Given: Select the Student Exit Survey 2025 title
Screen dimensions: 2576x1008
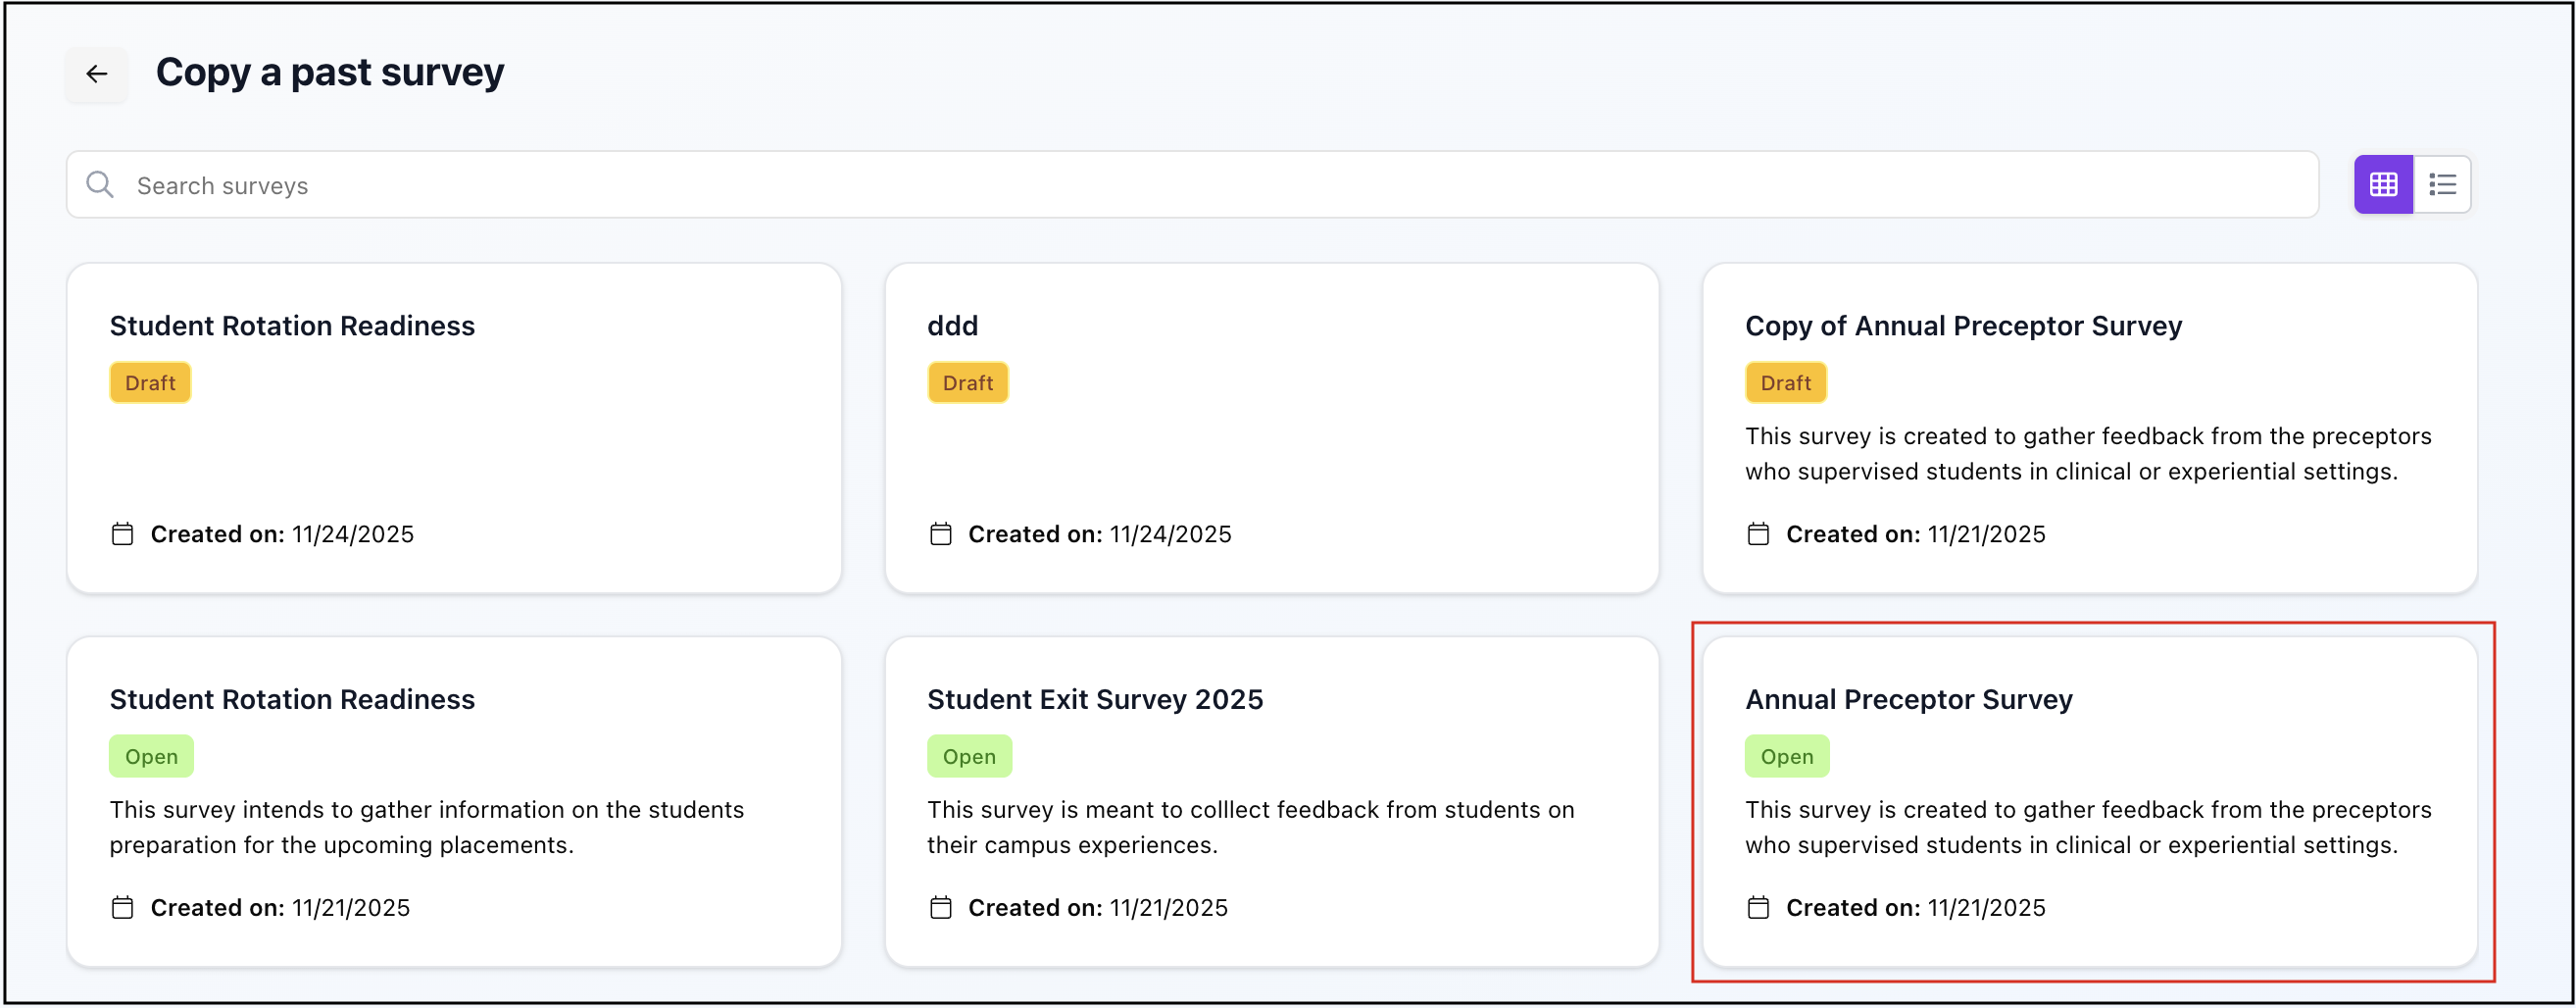Looking at the screenshot, I should tap(1094, 700).
